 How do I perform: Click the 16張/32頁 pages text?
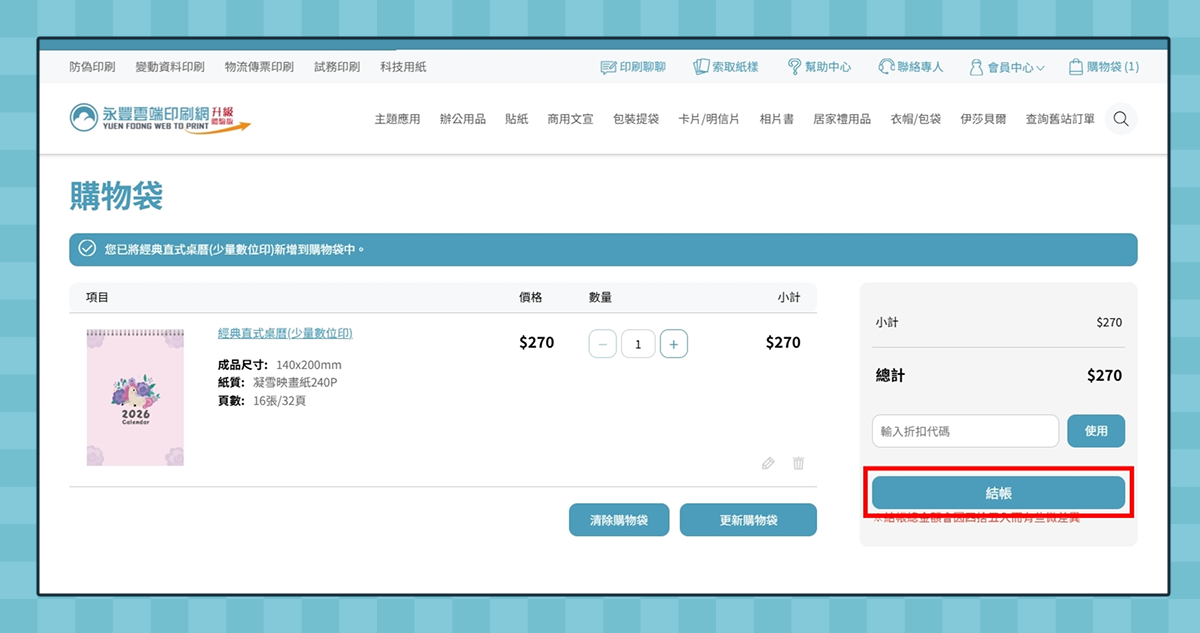[279, 401]
